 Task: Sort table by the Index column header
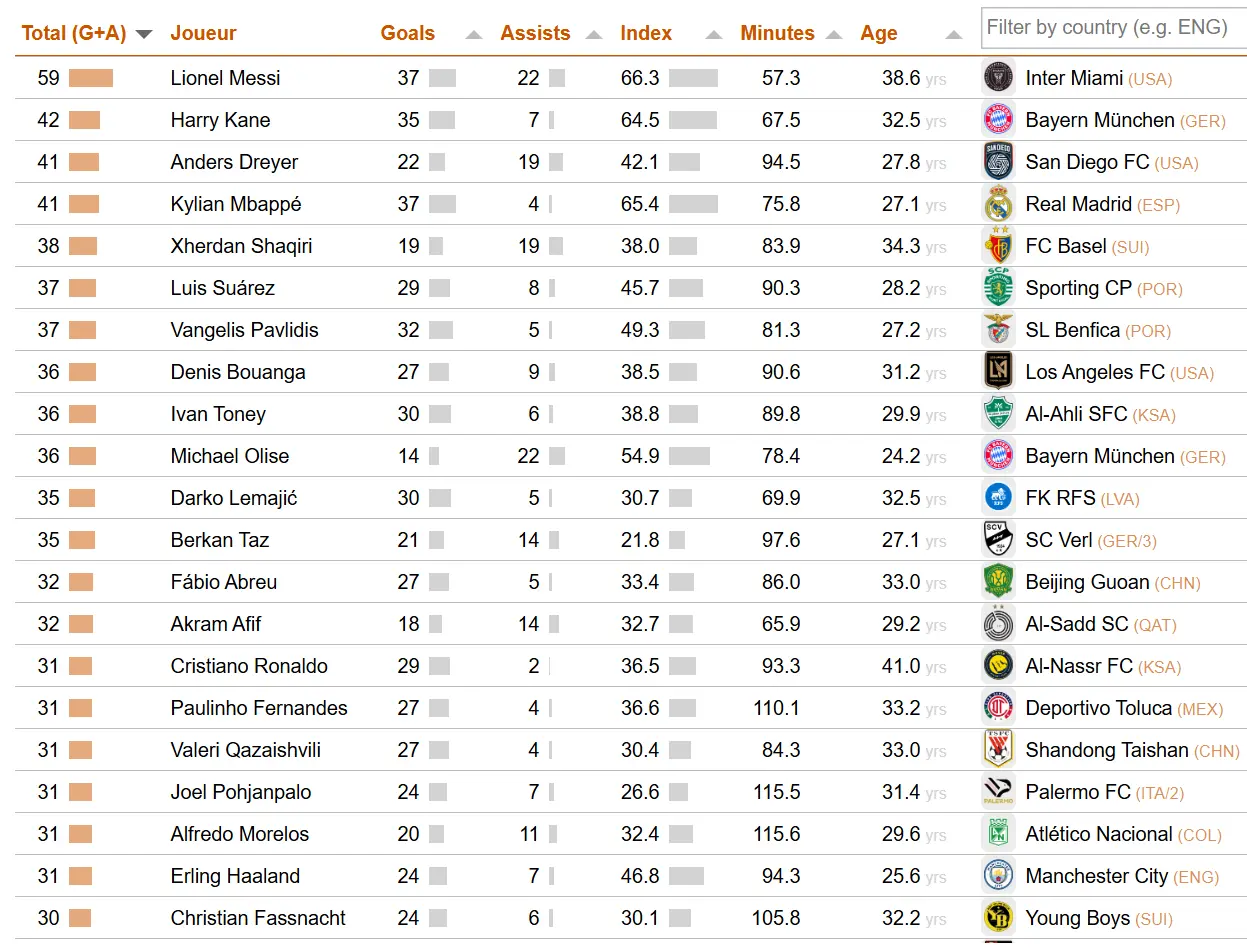tap(646, 33)
